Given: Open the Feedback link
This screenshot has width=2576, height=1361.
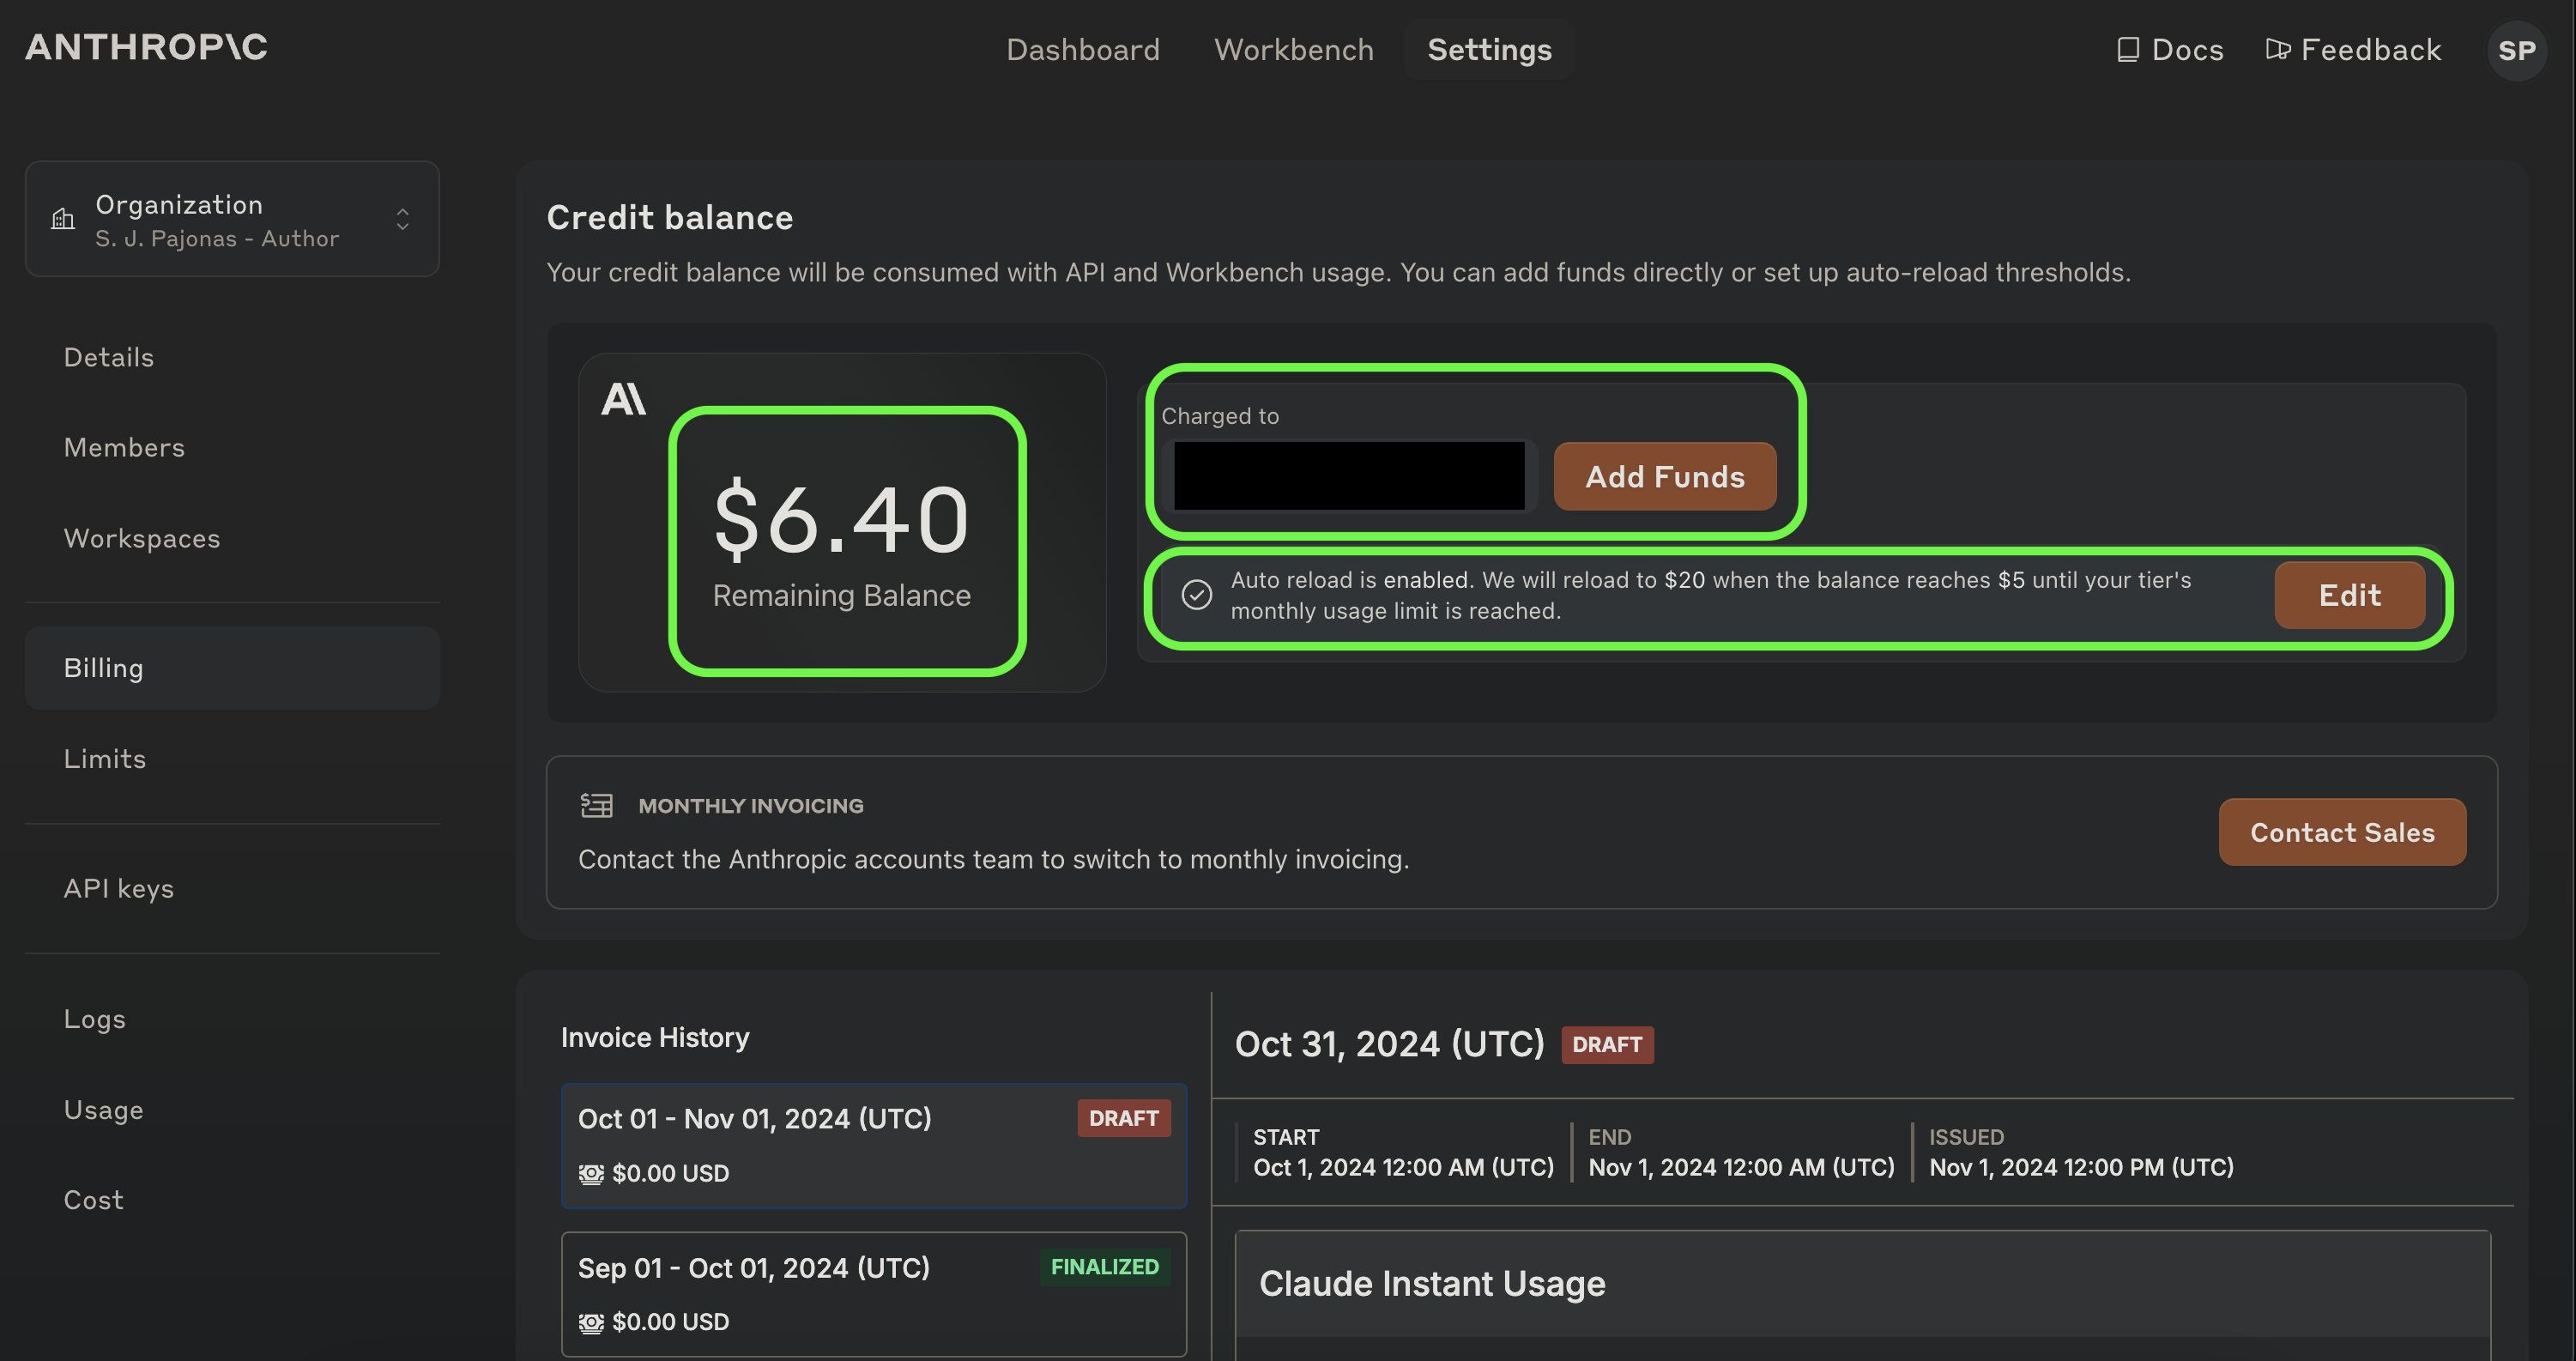Looking at the screenshot, I should click(x=2353, y=49).
